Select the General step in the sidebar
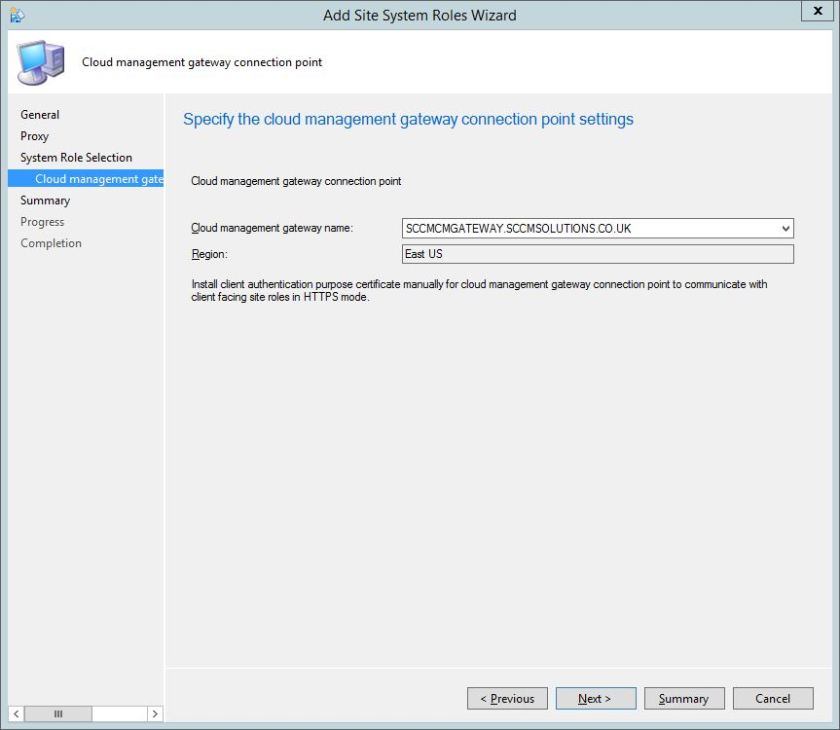840x730 pixels. click(40, 114)
